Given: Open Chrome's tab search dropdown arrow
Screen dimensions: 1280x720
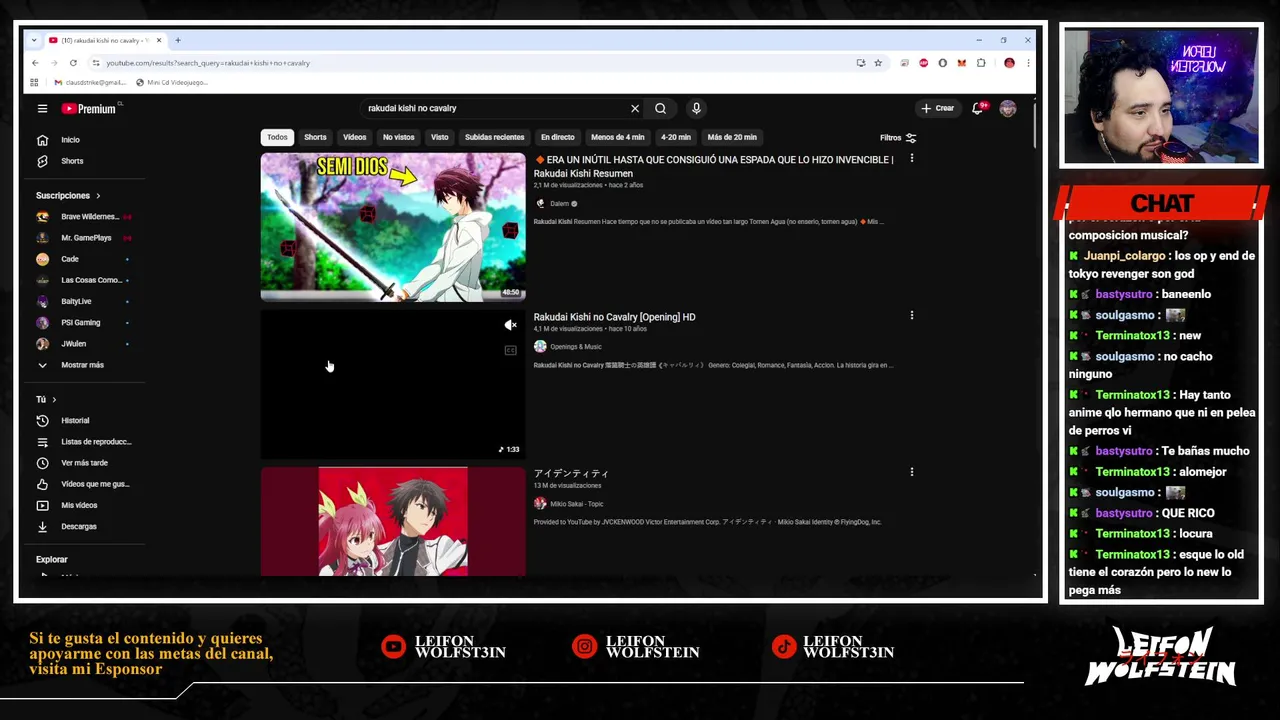Looking at the screenshot, I should [x=34, y=40].
